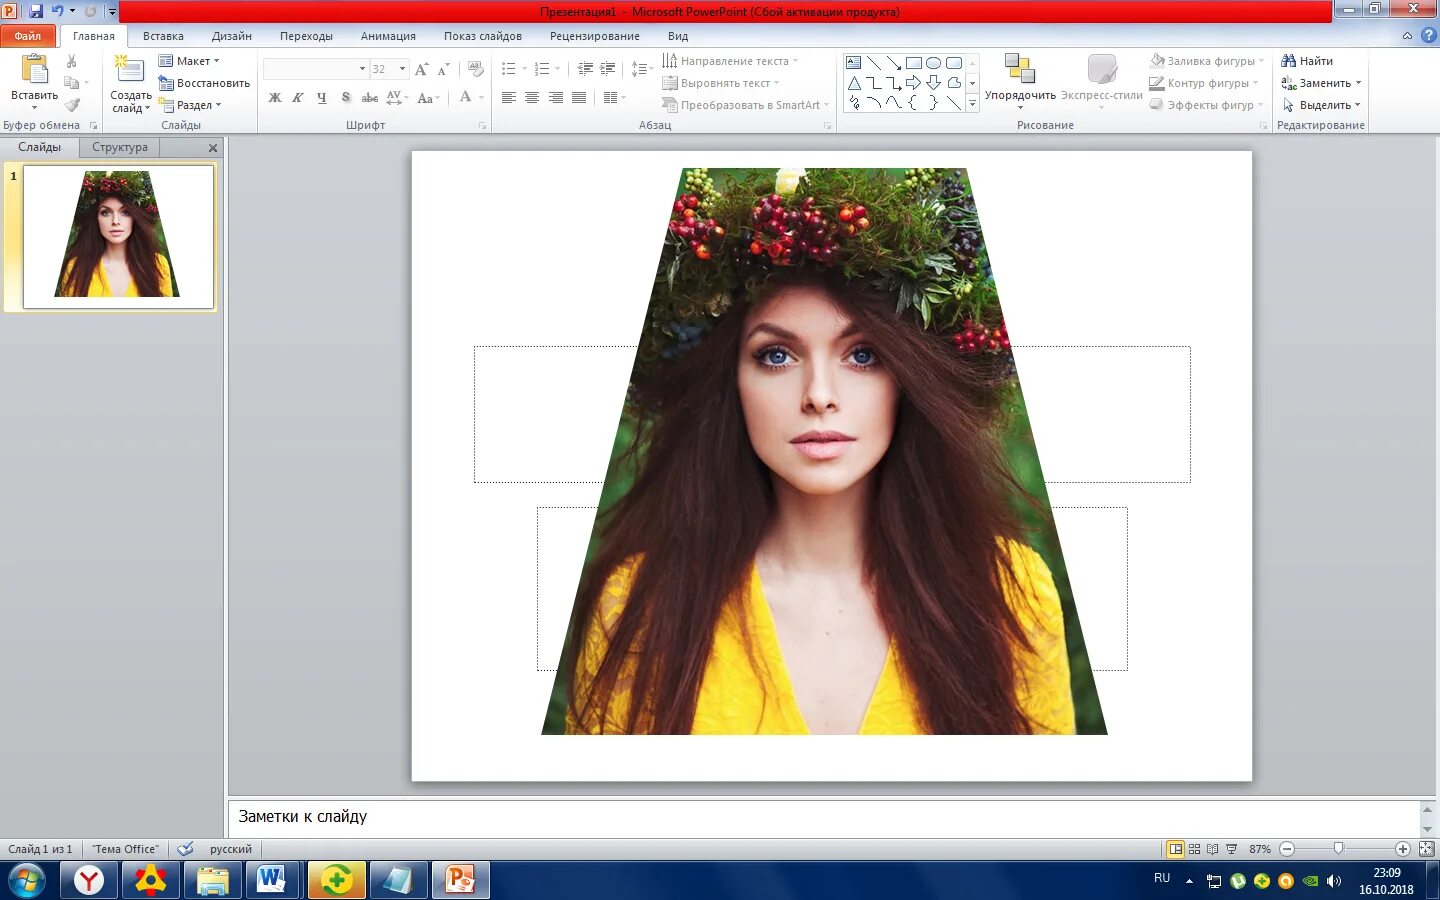The height and width of the screenshot is (900, 1440).
Task: Open the font size dropdown
Action: 402,69
